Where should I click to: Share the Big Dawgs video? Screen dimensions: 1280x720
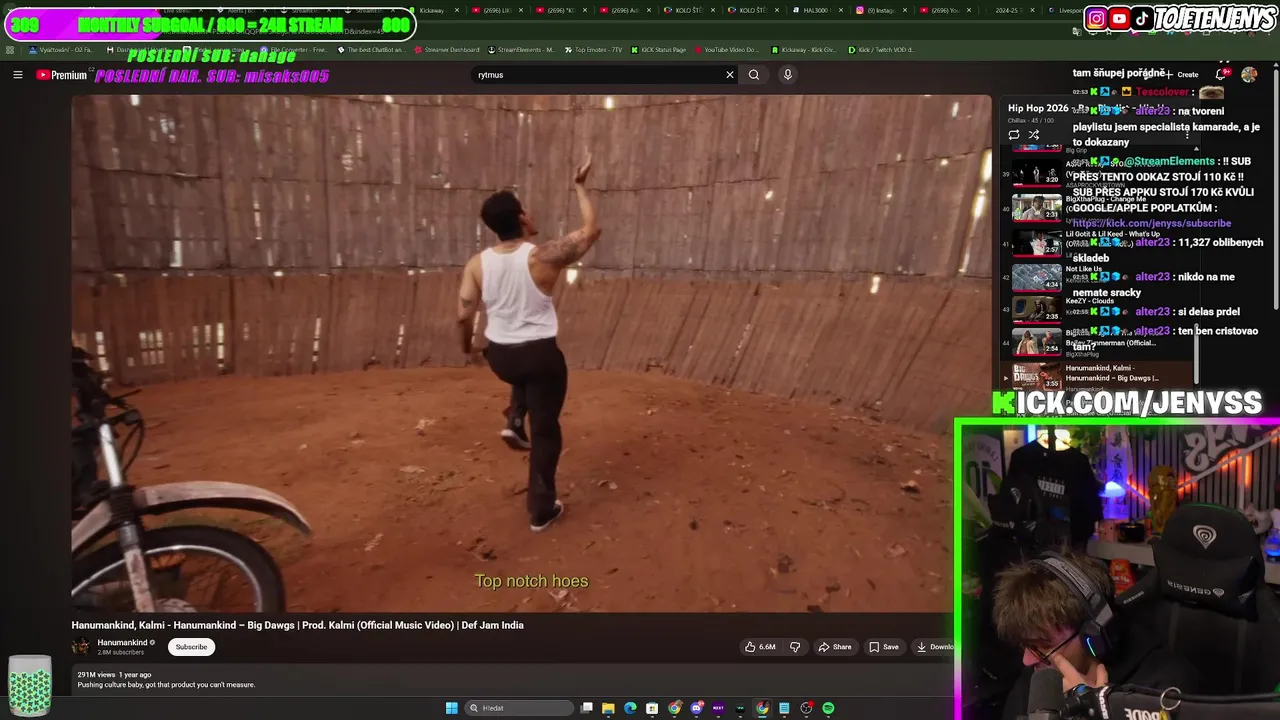(835, 647)
